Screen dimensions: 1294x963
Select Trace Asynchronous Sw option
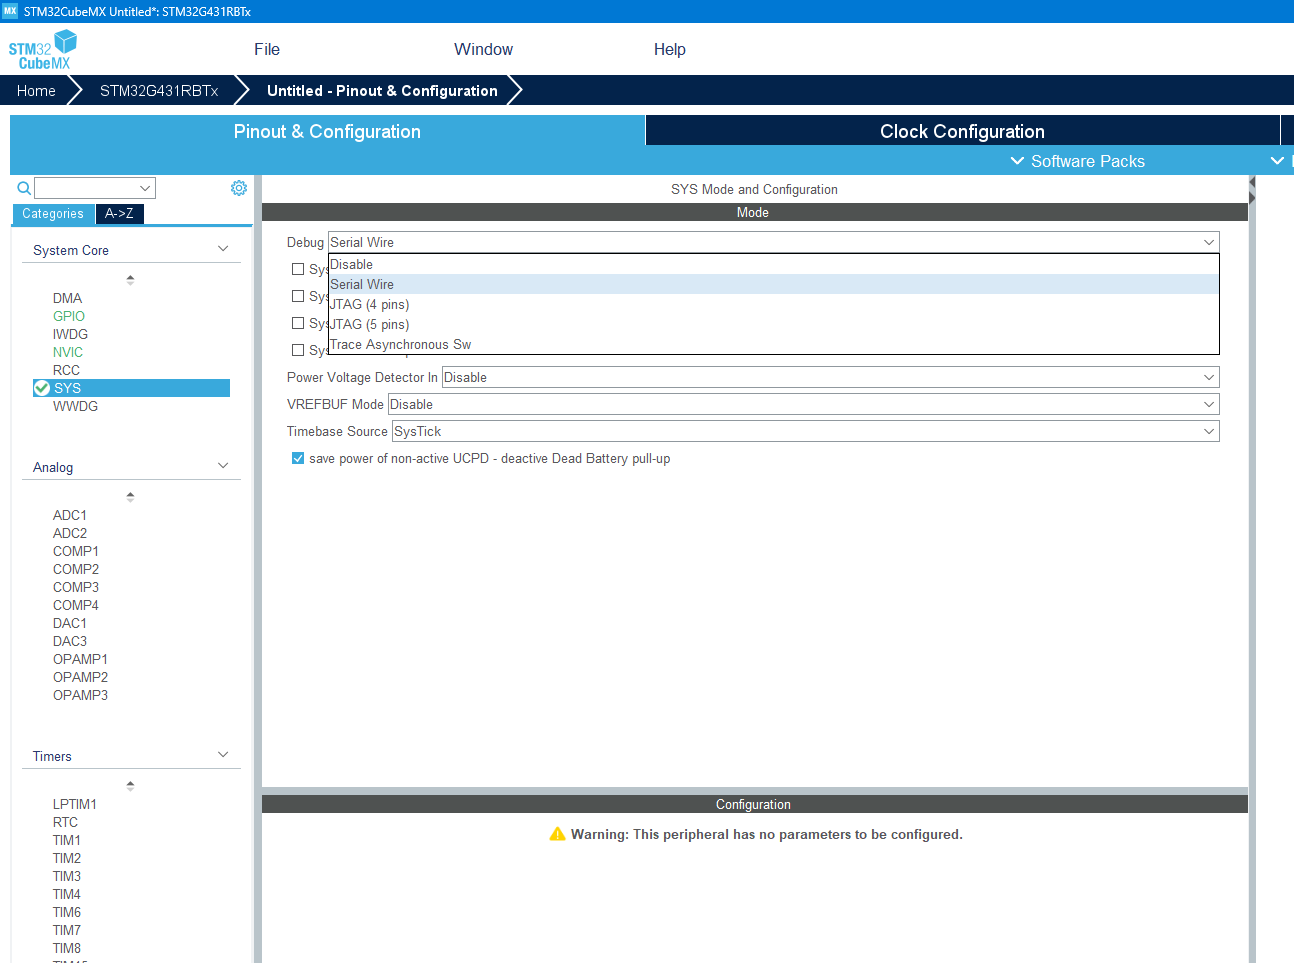773,344
